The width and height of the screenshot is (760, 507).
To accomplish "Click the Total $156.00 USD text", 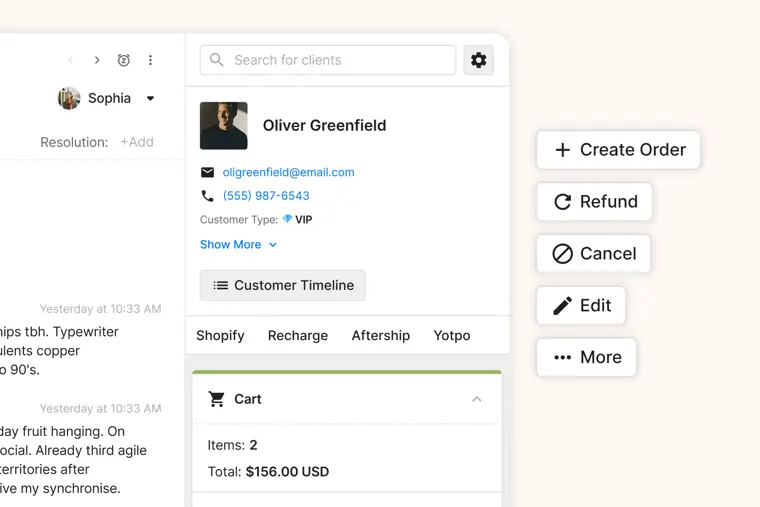I will (268, 472).
